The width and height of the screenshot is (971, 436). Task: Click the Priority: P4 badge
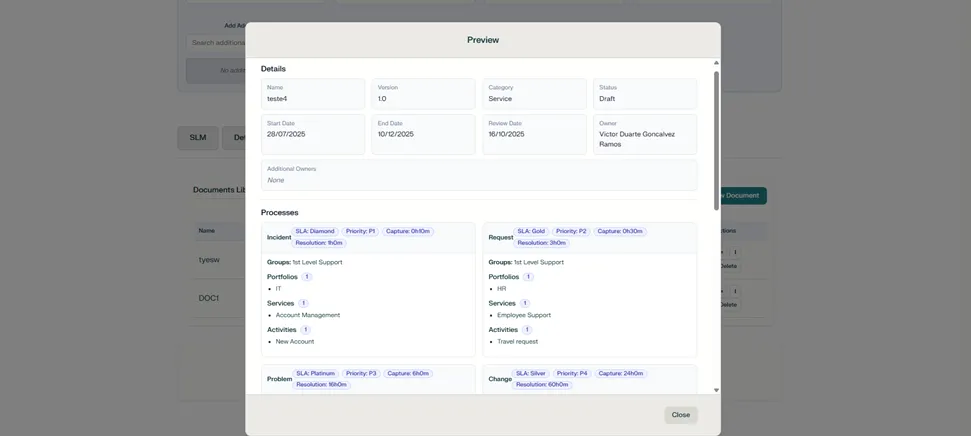coord(573,373)
